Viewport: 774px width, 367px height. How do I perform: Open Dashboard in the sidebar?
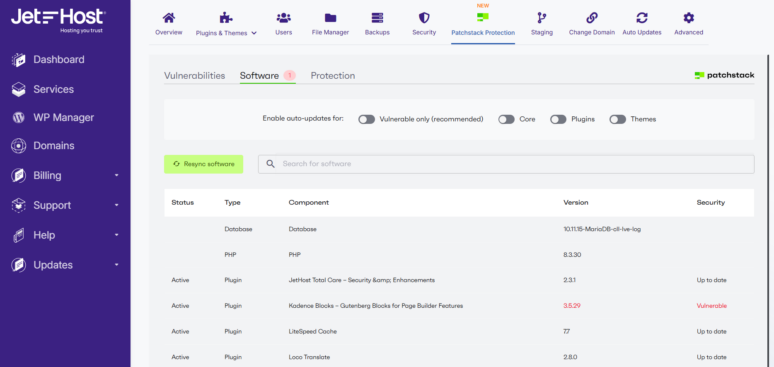(59, 60)
